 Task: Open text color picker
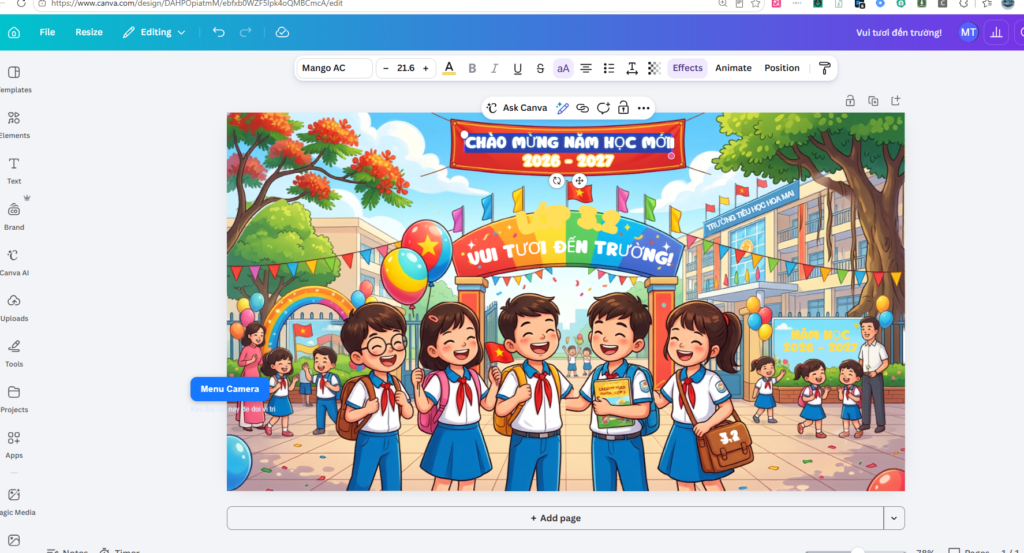pyautogui.click(x=449, y=68)
